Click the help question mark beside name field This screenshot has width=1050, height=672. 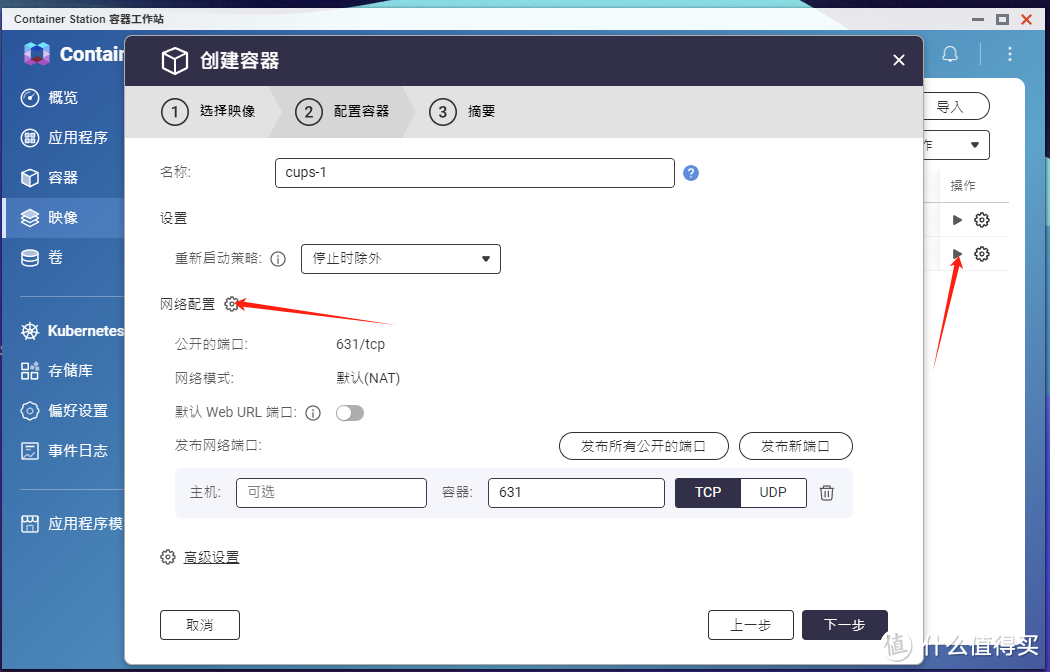[x=691, y=173]
